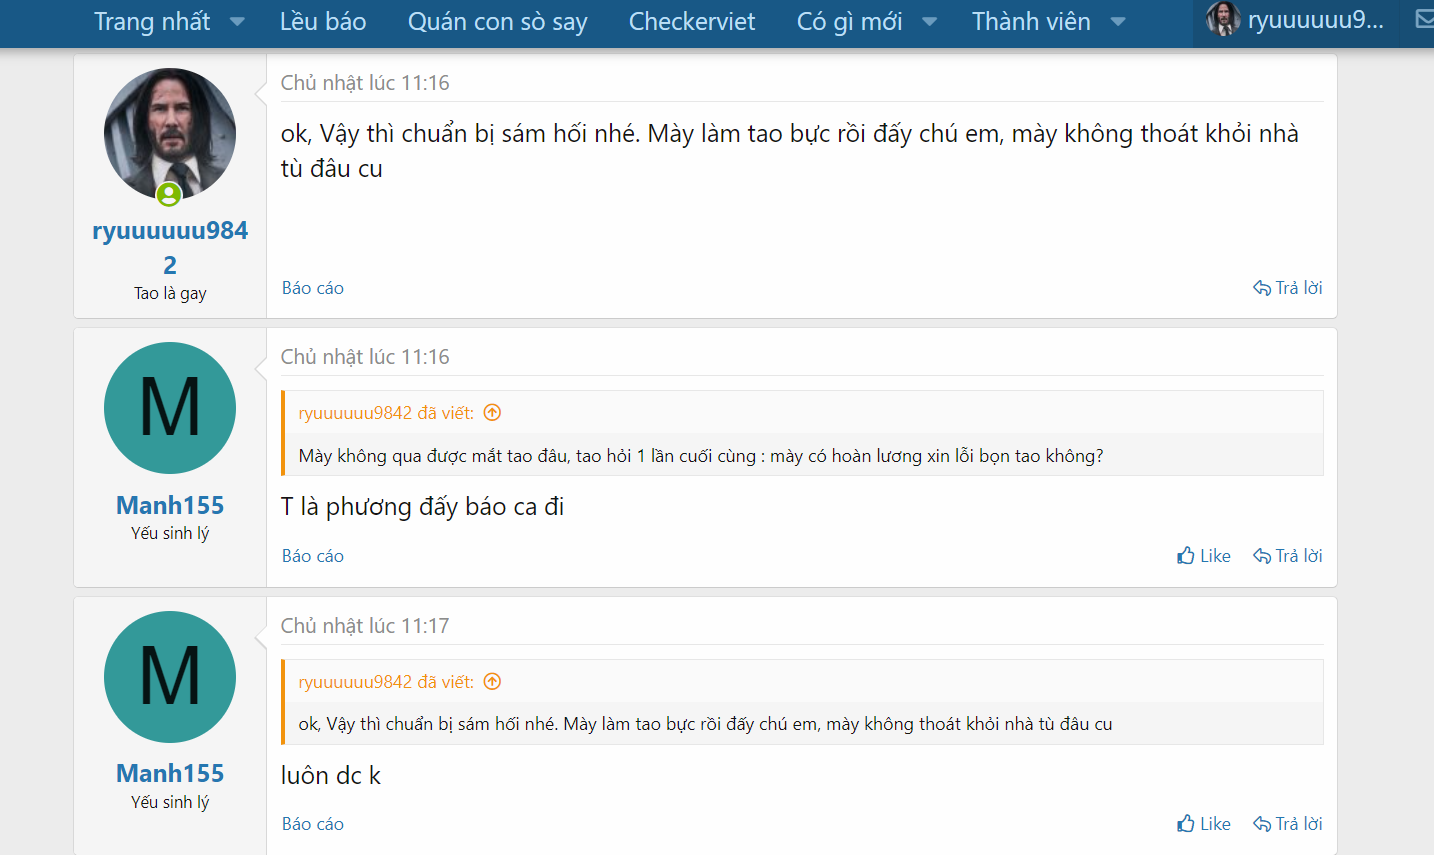
Task: Open Manh155 profile link in the 11:16 post
Action: pyautogui.click(x=170, y=505)
